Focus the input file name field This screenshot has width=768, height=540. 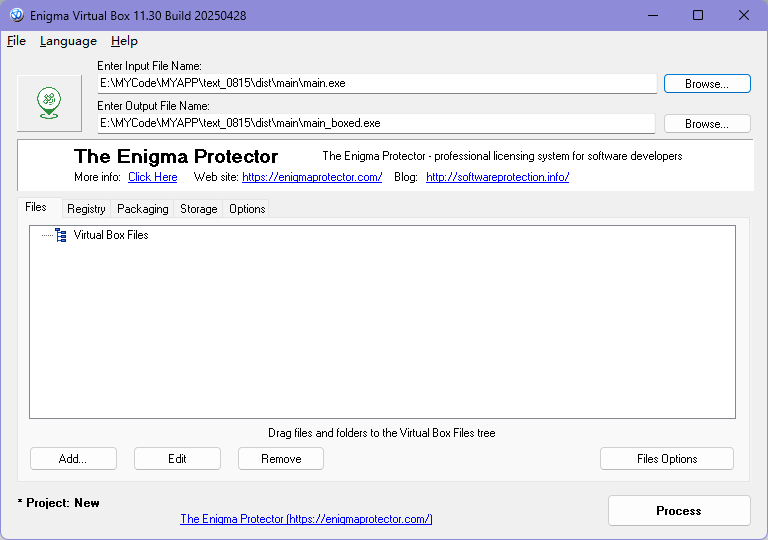[x=377, y=83]
